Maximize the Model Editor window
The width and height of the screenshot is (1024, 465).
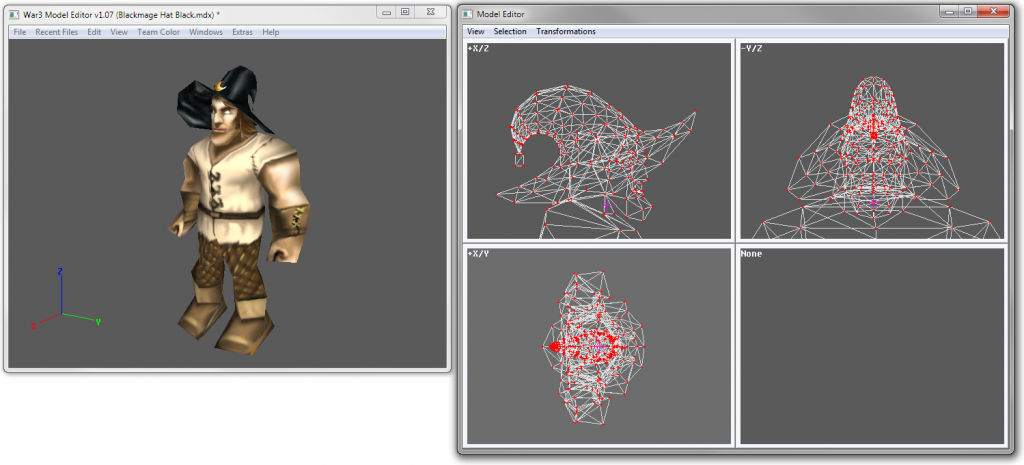(967, 10)
